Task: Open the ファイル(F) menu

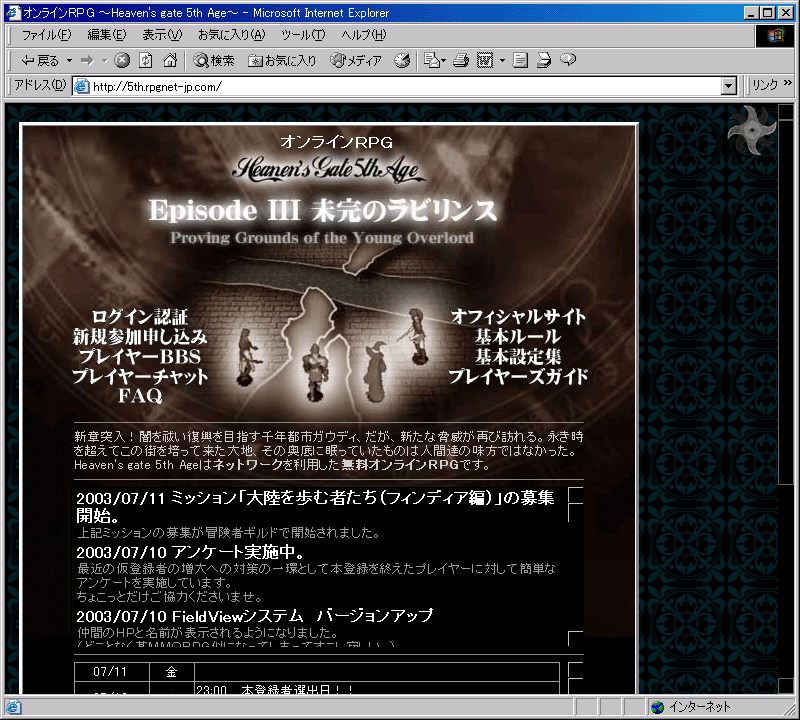Action: tap(46, 35)
